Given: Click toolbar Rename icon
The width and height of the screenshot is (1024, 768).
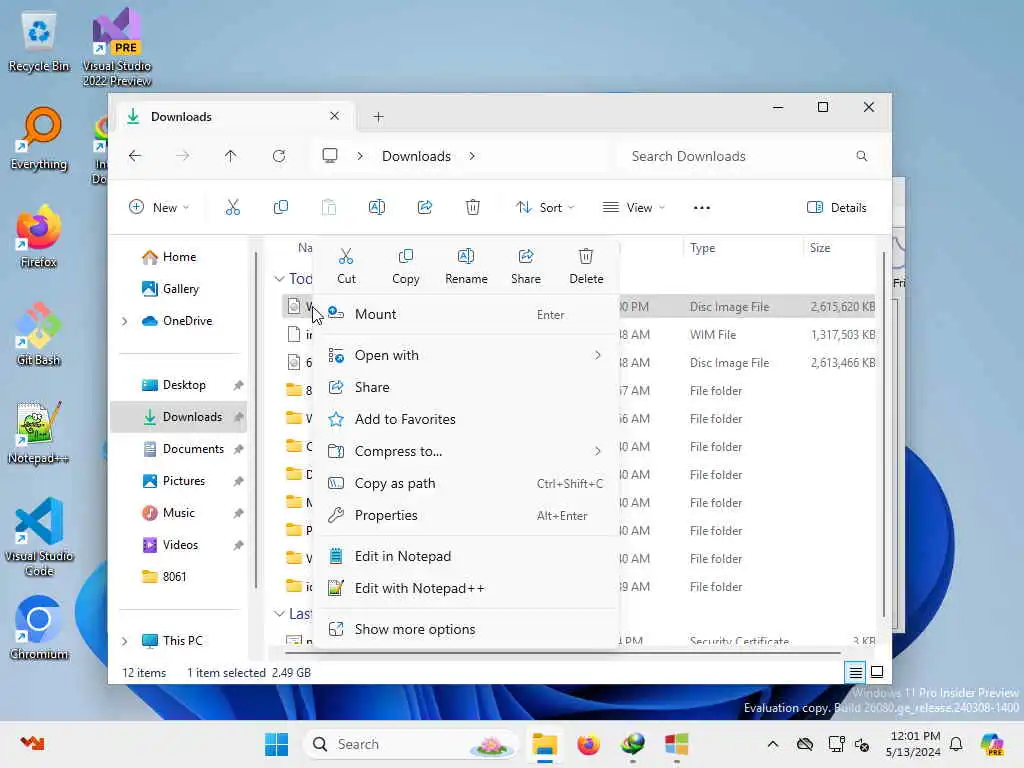Looking at the screenshot, I should click(377, 208).
